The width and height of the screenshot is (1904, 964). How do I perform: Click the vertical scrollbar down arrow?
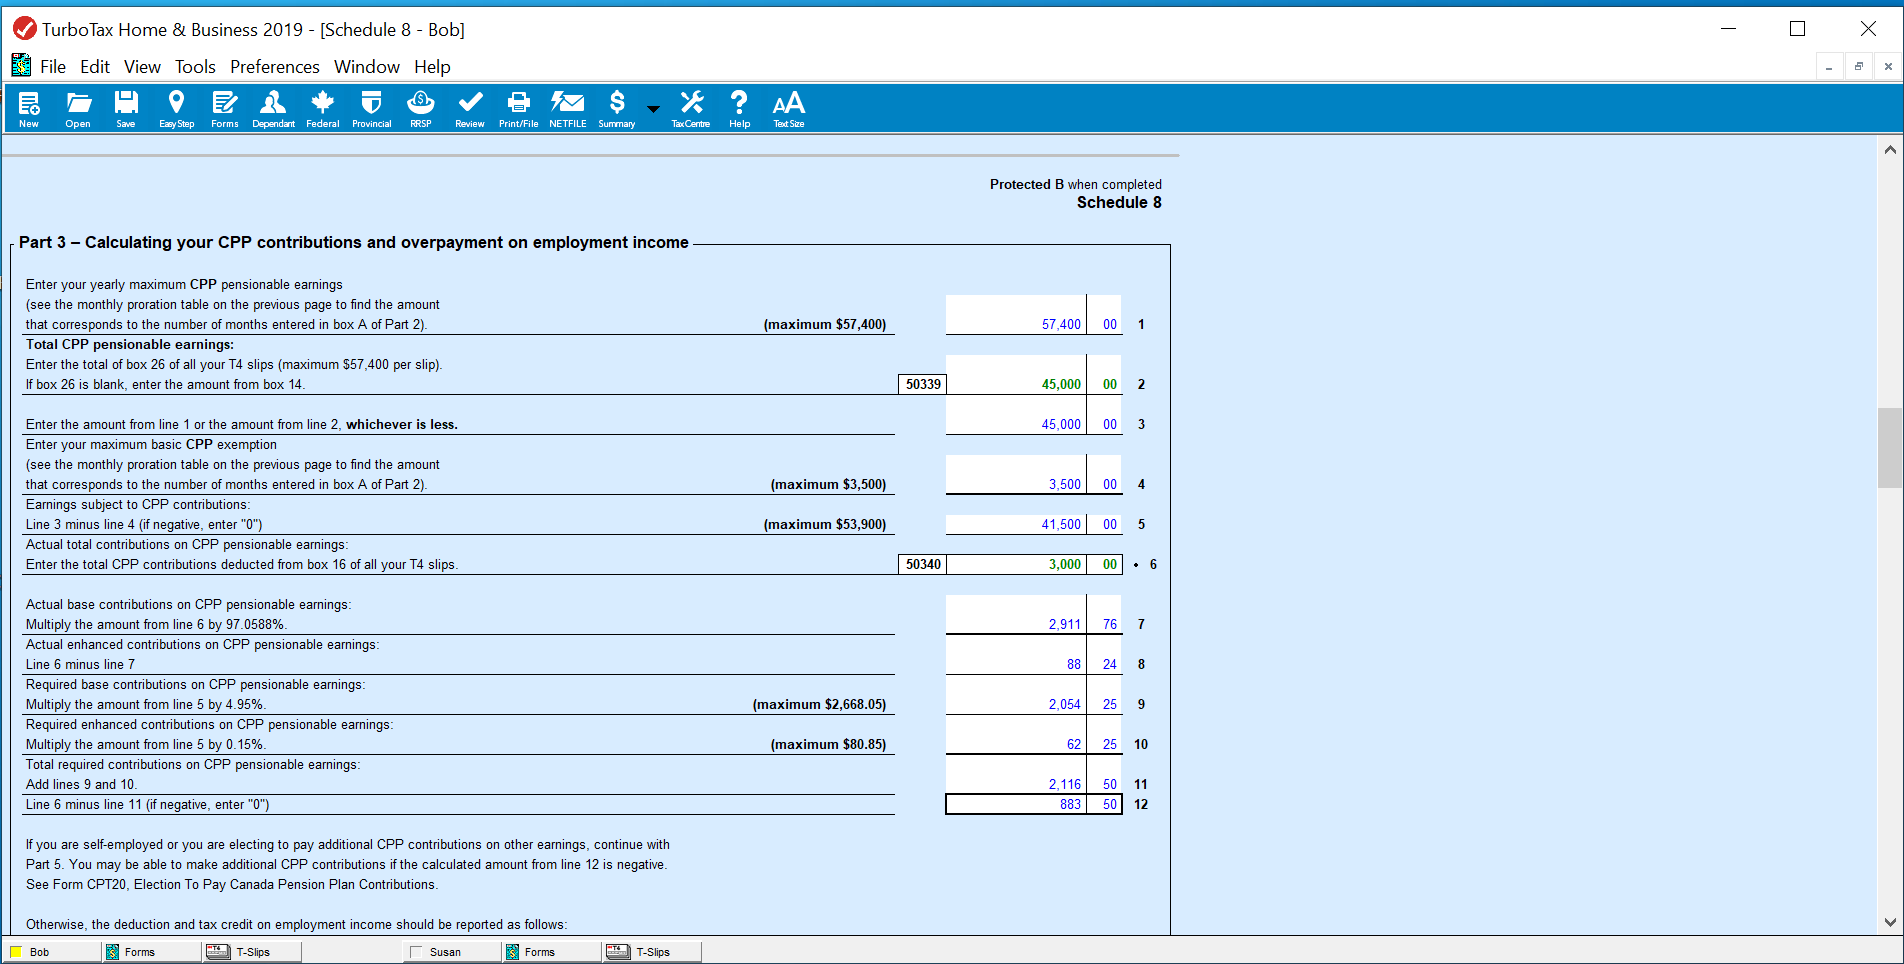click(x=1889, y=922)
